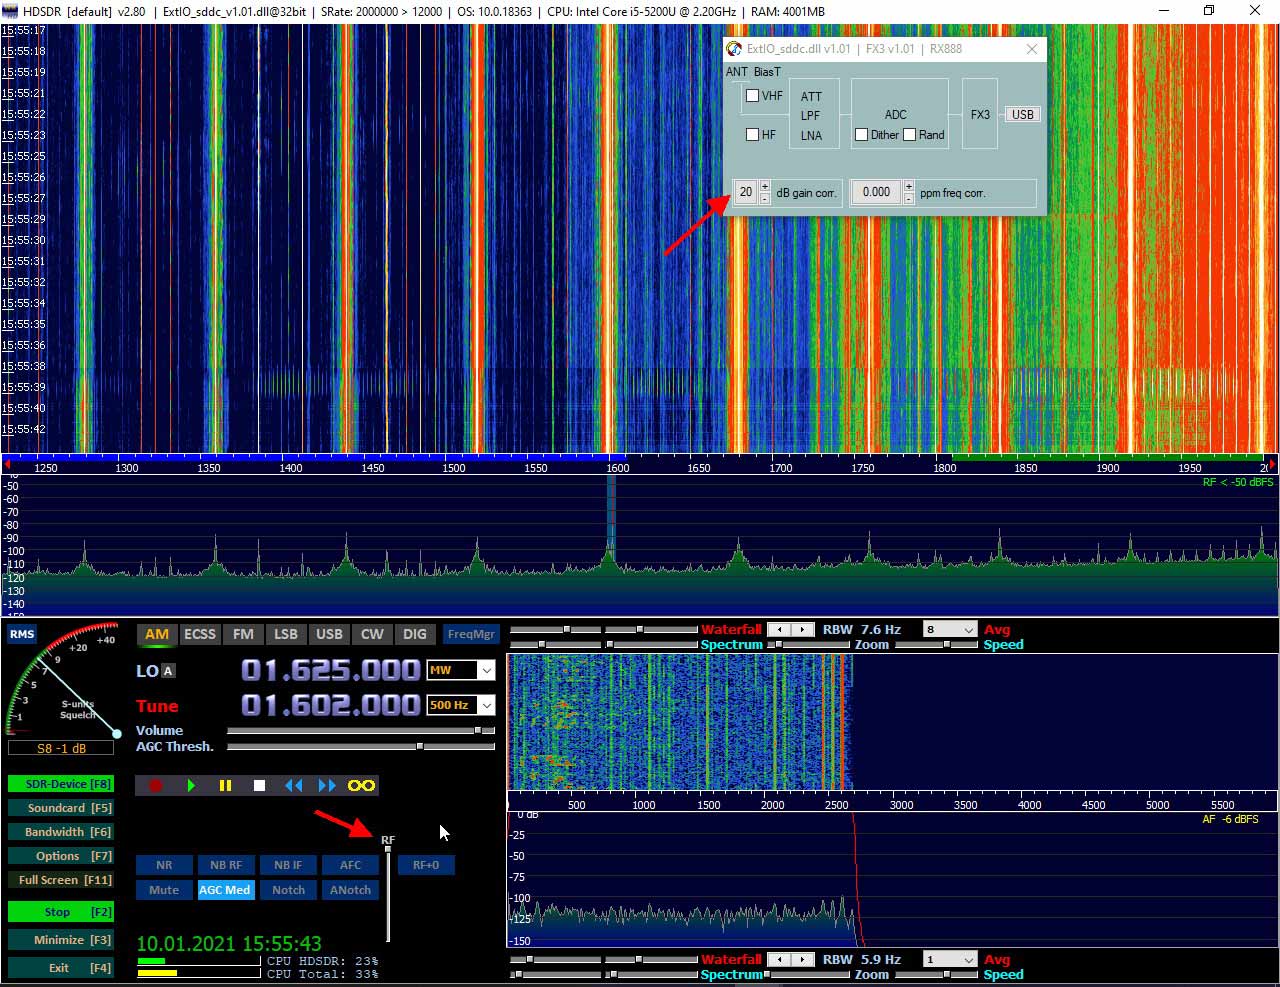Increase ppm freq correction with plus
1280x987 pixels.
[x=908, y=187]
